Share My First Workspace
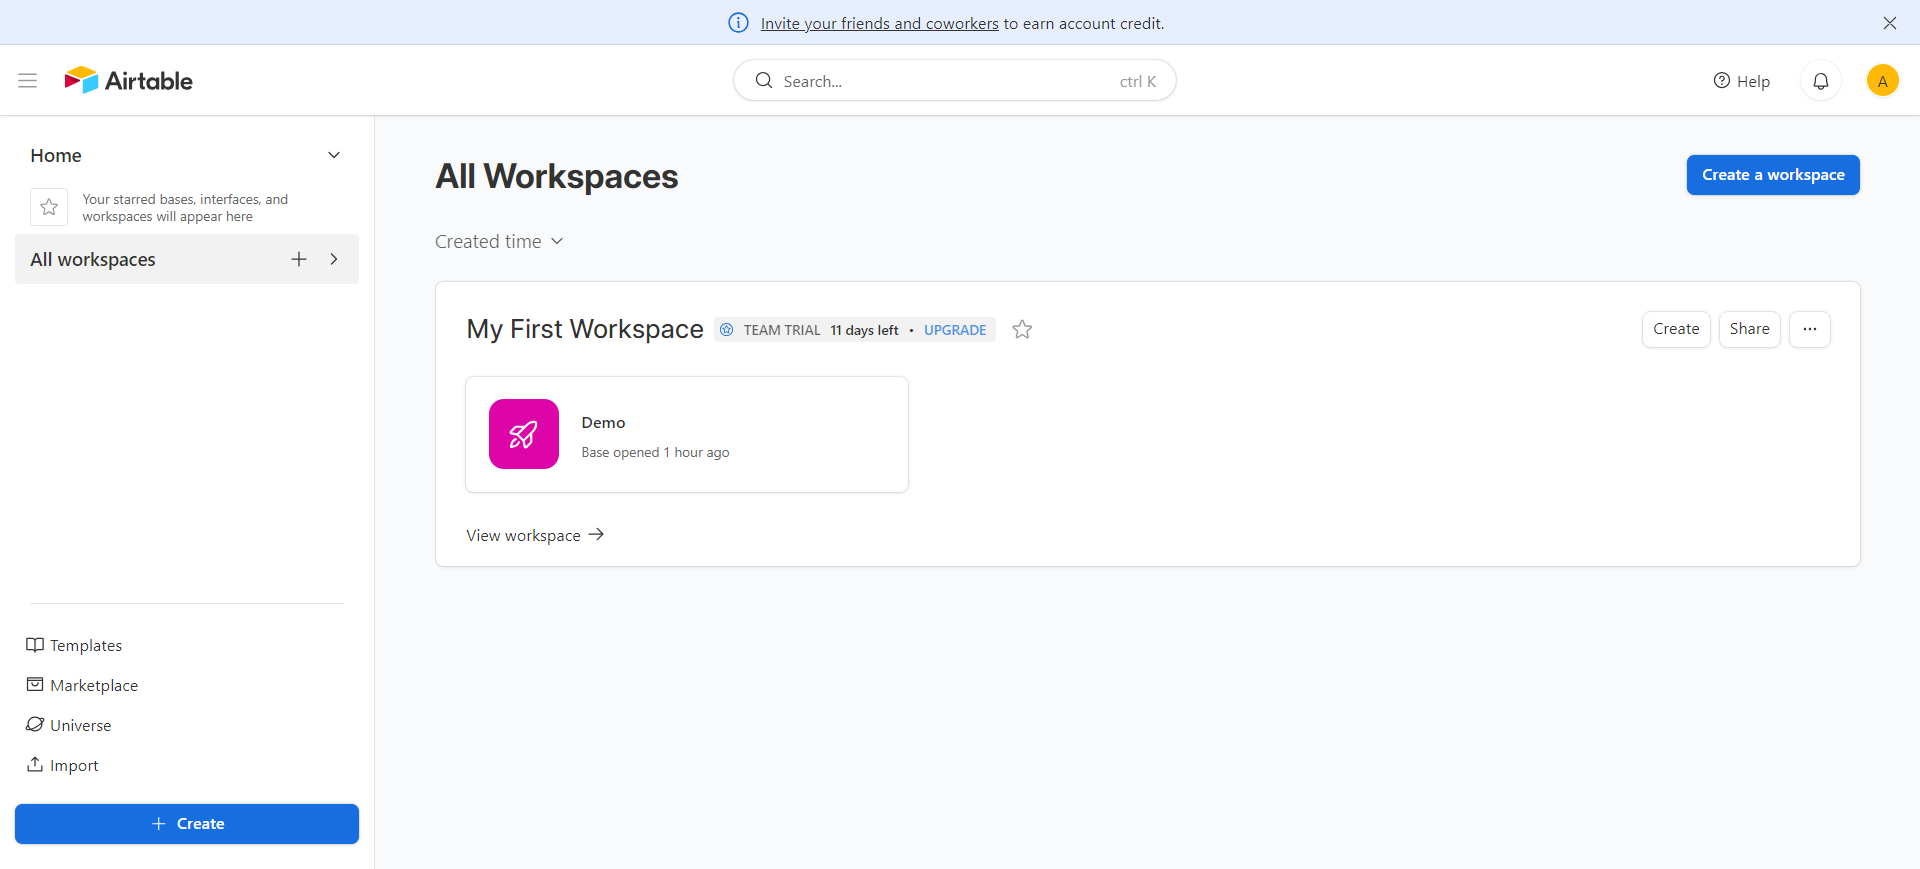 click(1750, 329)
